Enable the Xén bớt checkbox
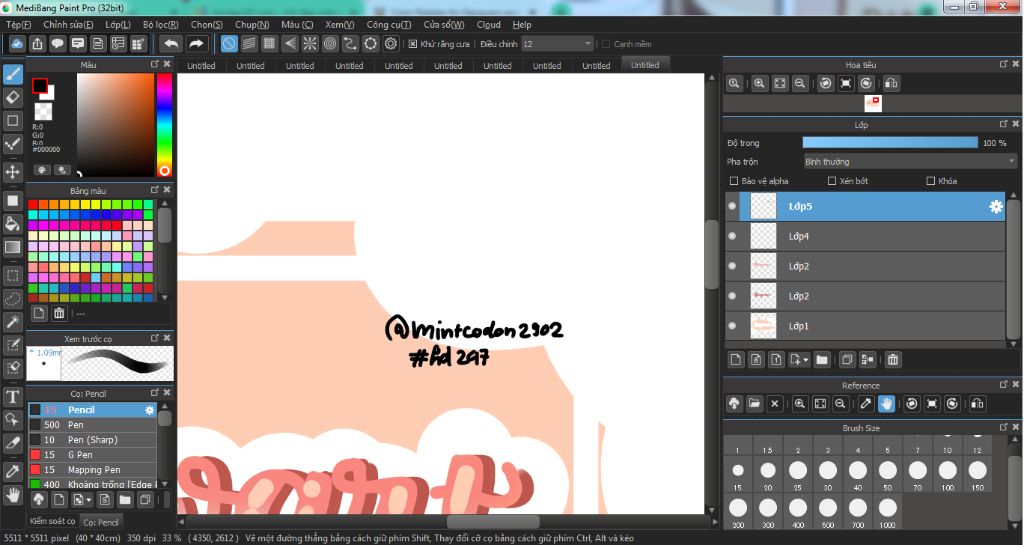1024x548 pixels. 831,181
